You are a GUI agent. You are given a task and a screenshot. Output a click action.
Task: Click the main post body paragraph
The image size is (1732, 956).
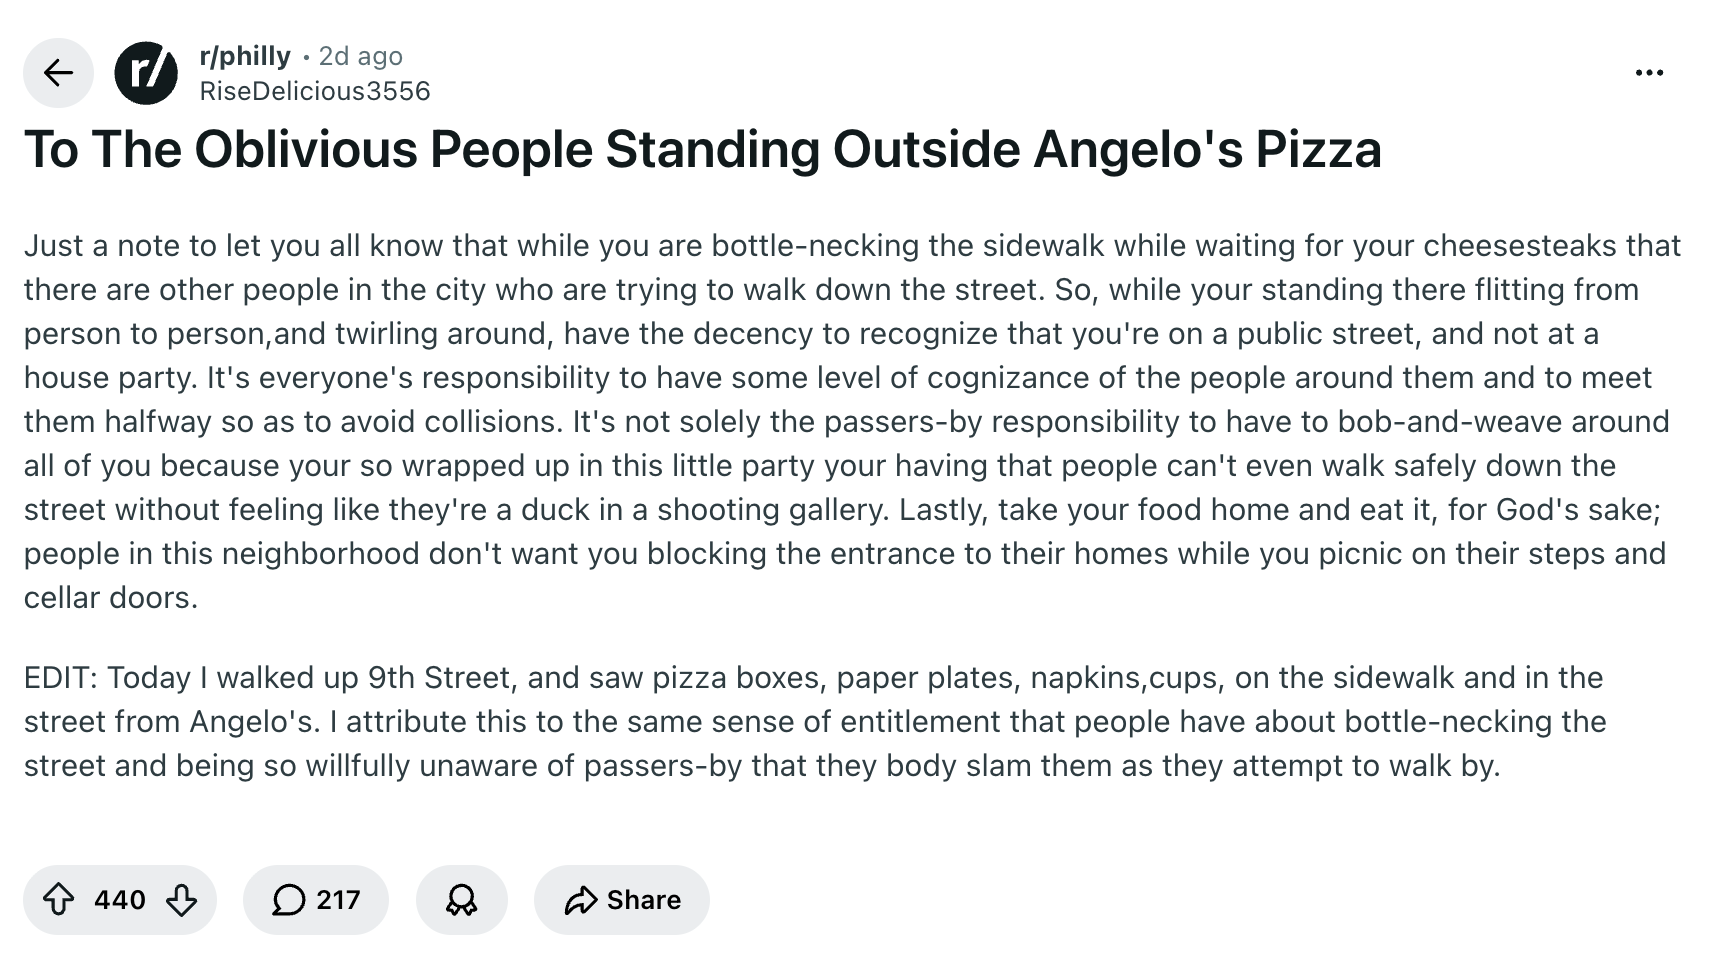pos(850,400)
